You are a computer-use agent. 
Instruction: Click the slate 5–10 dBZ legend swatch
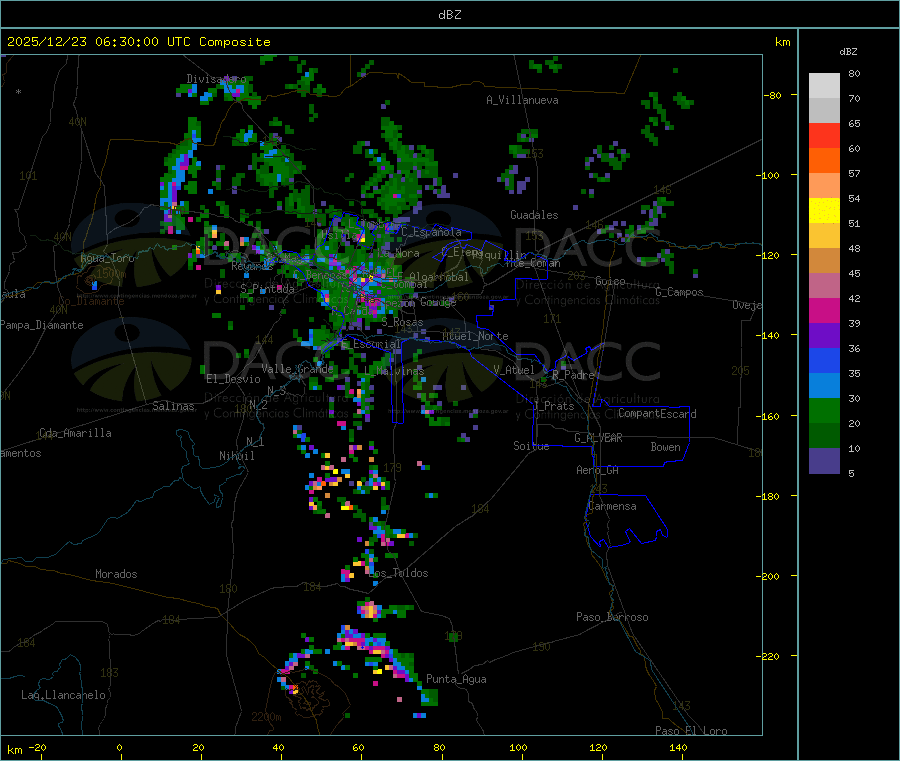[824, 461]
